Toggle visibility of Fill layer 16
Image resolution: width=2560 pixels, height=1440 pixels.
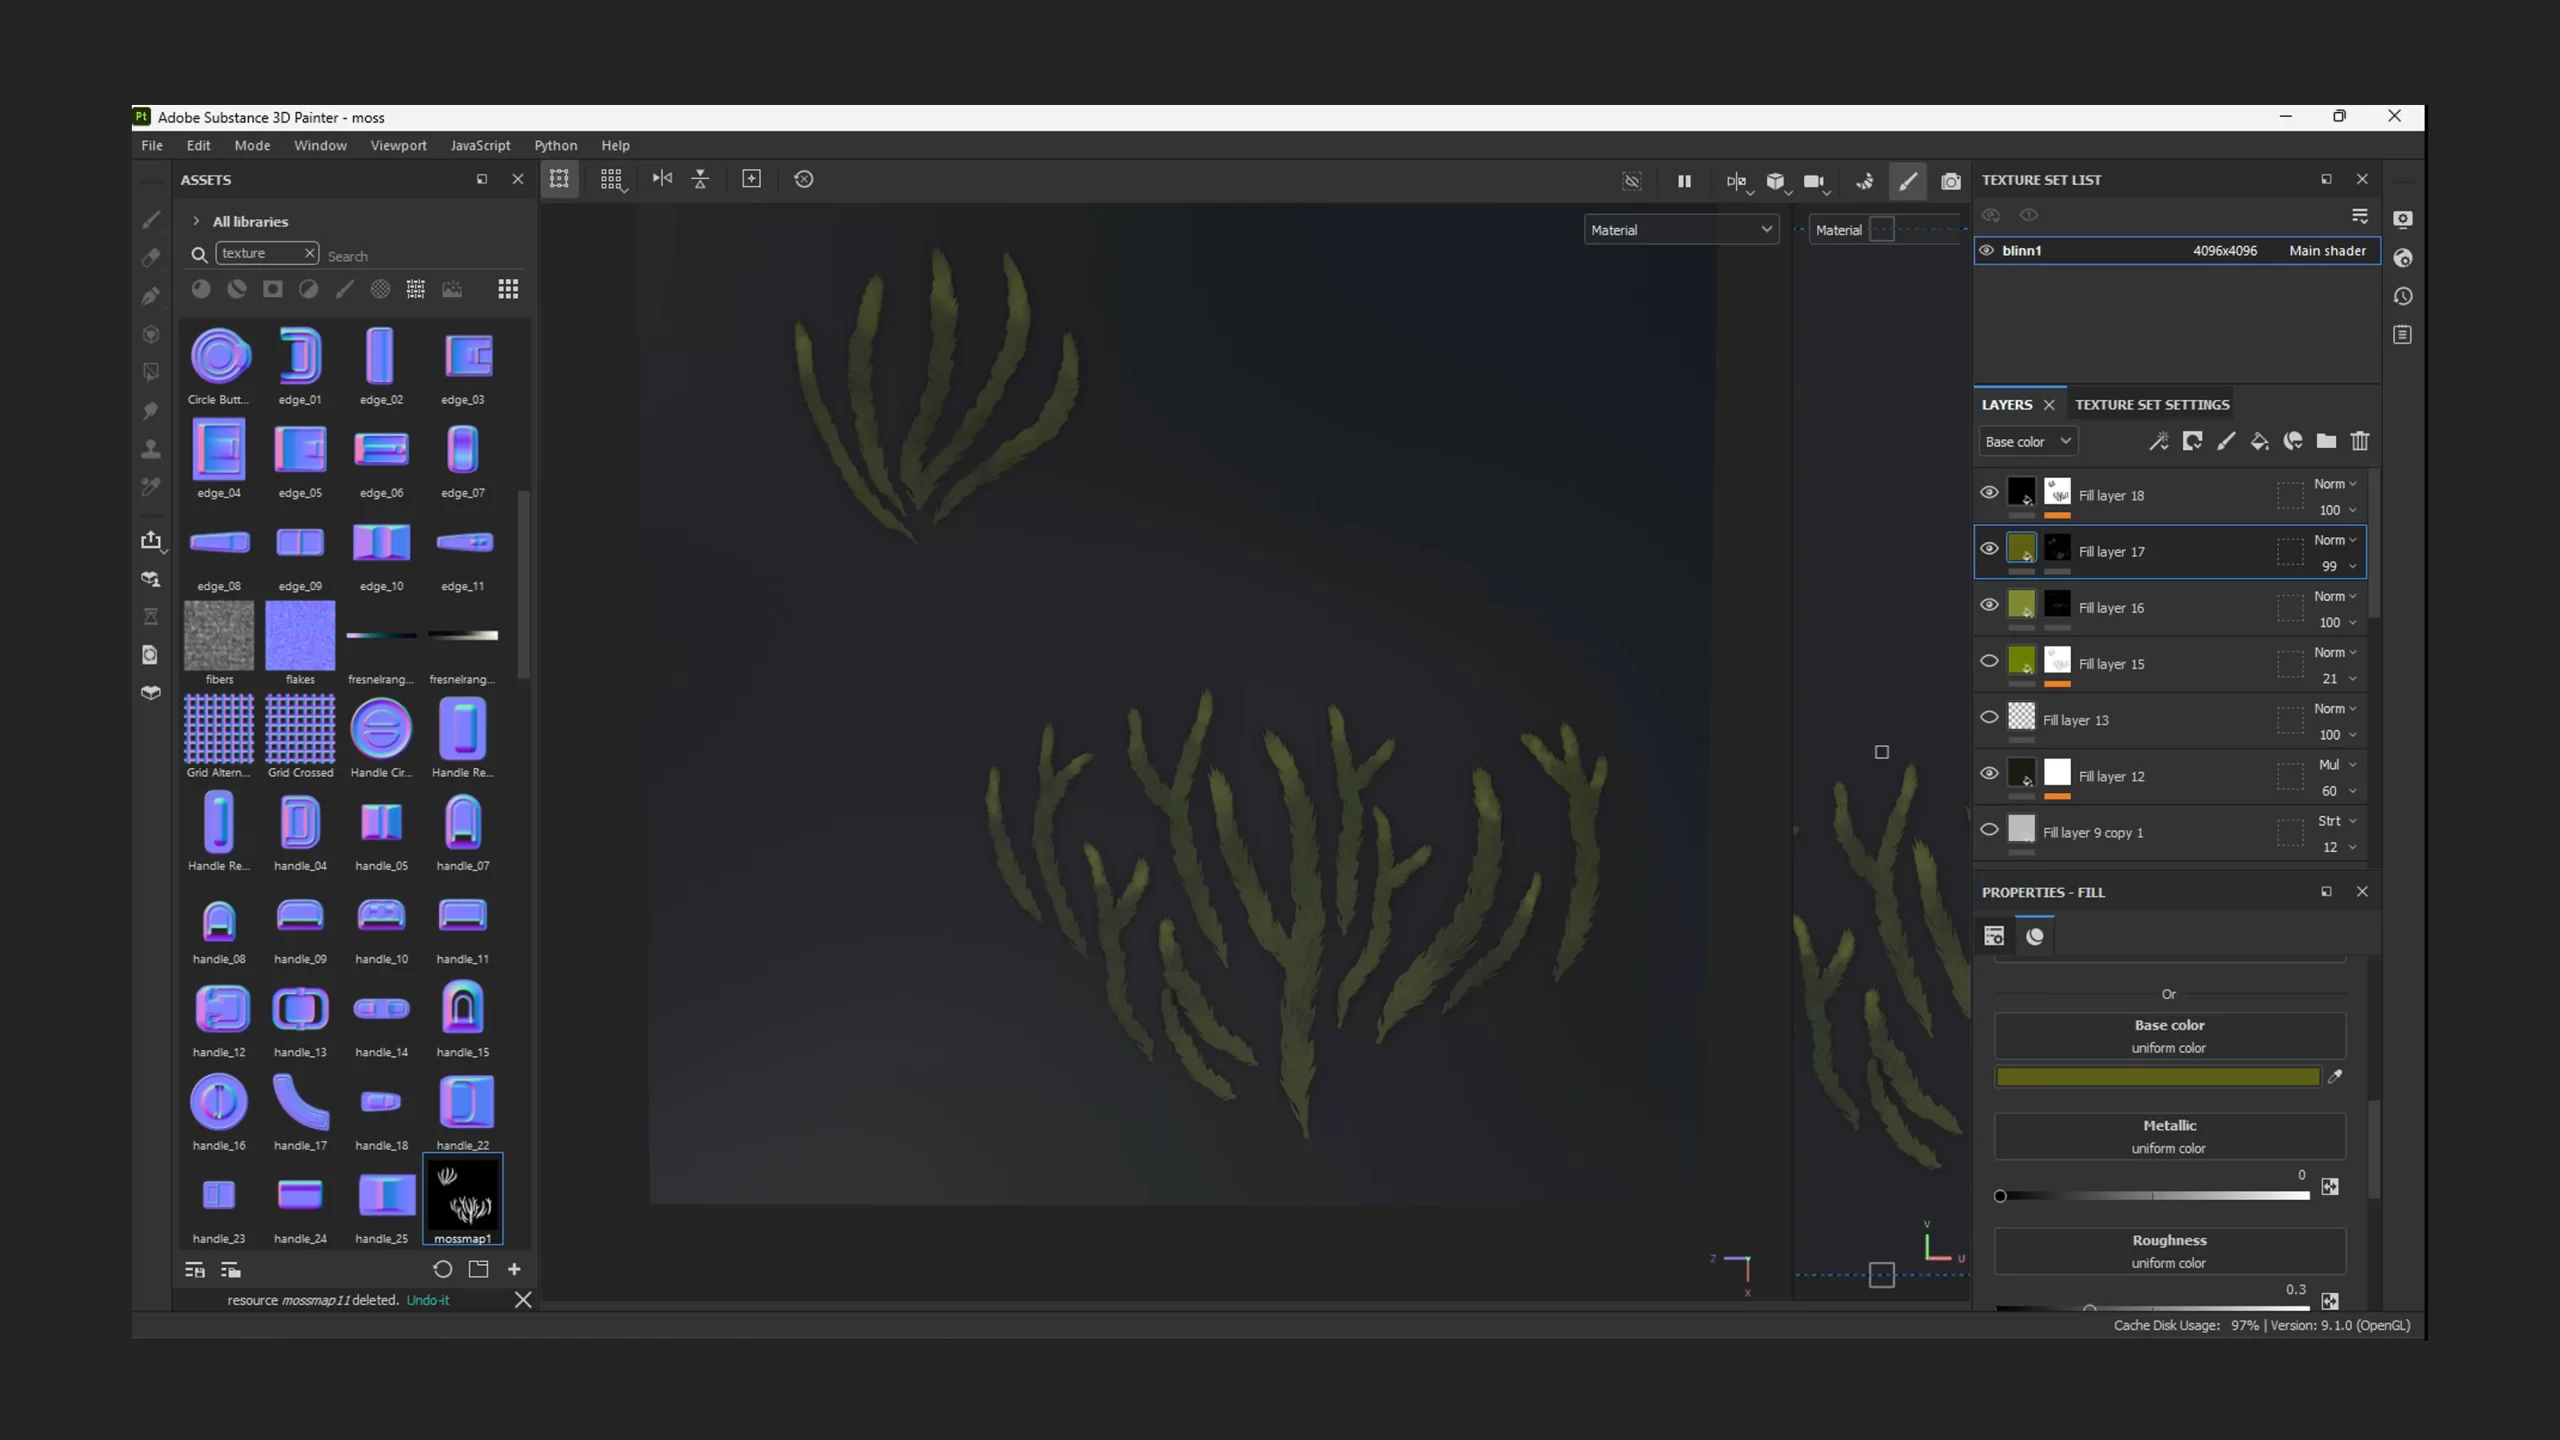1989,604
